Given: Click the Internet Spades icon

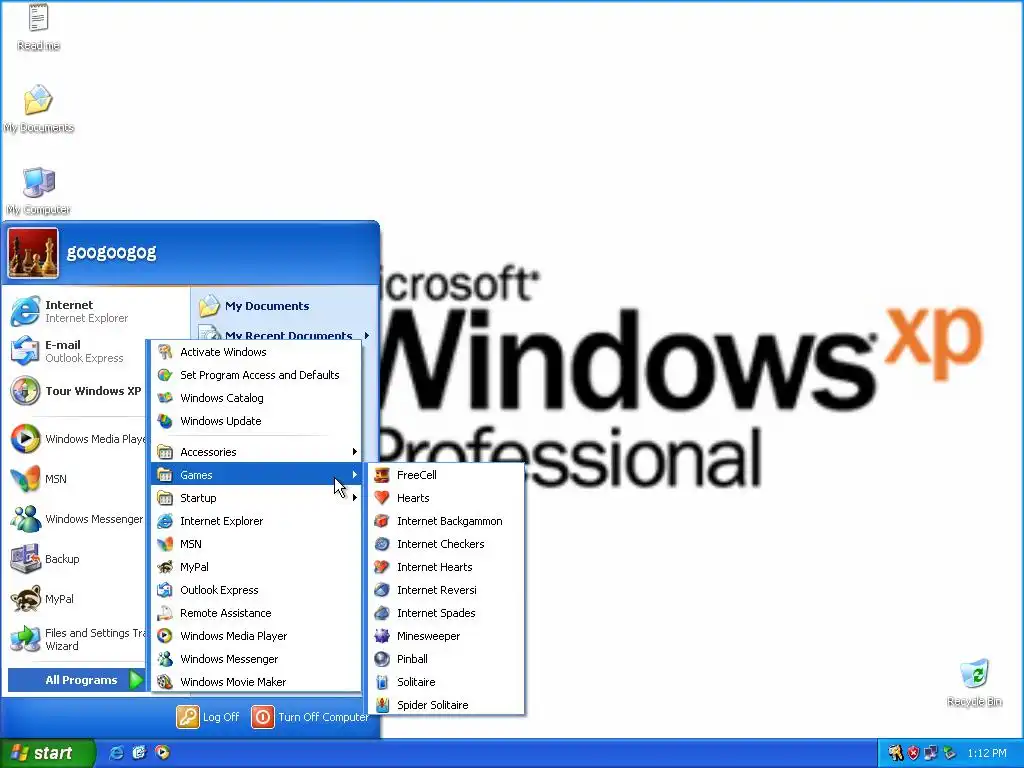Looking at the screenshot, I should pos(382,613).
